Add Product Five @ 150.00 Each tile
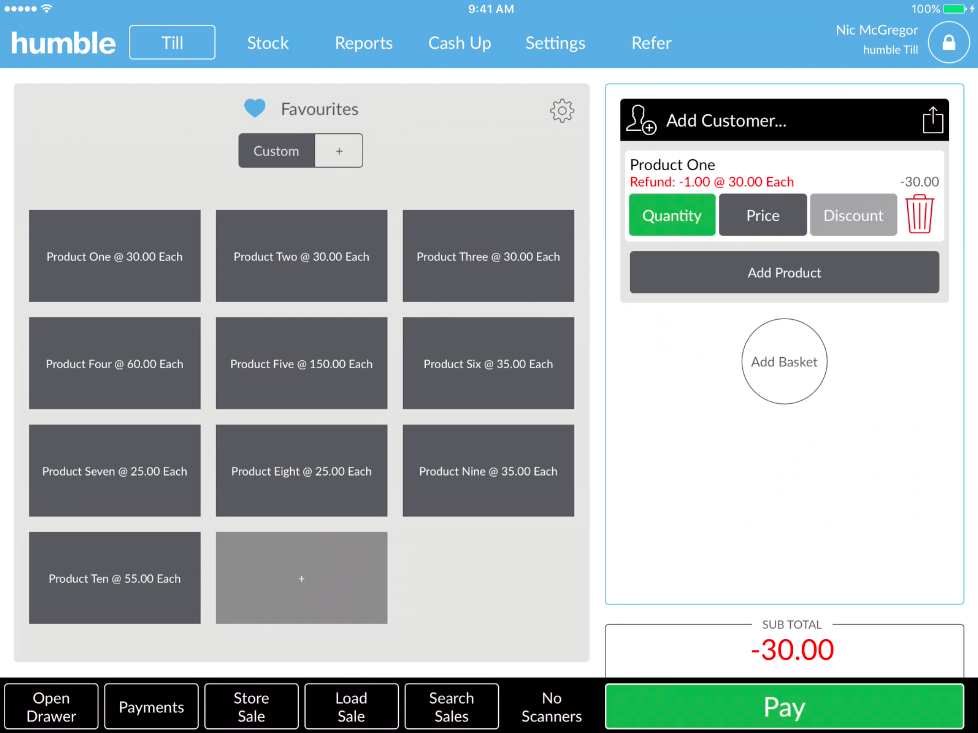This screenshot has width=978, height=733. point(301,363)
